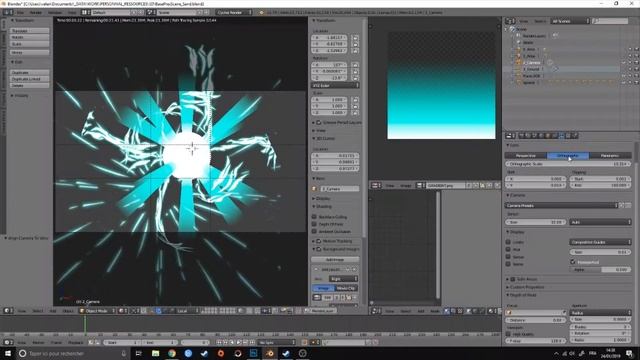Open File Explorer from the taskbar
This screenshot has height=360, width=640.
pyautogui.click(x=156, y=353)
